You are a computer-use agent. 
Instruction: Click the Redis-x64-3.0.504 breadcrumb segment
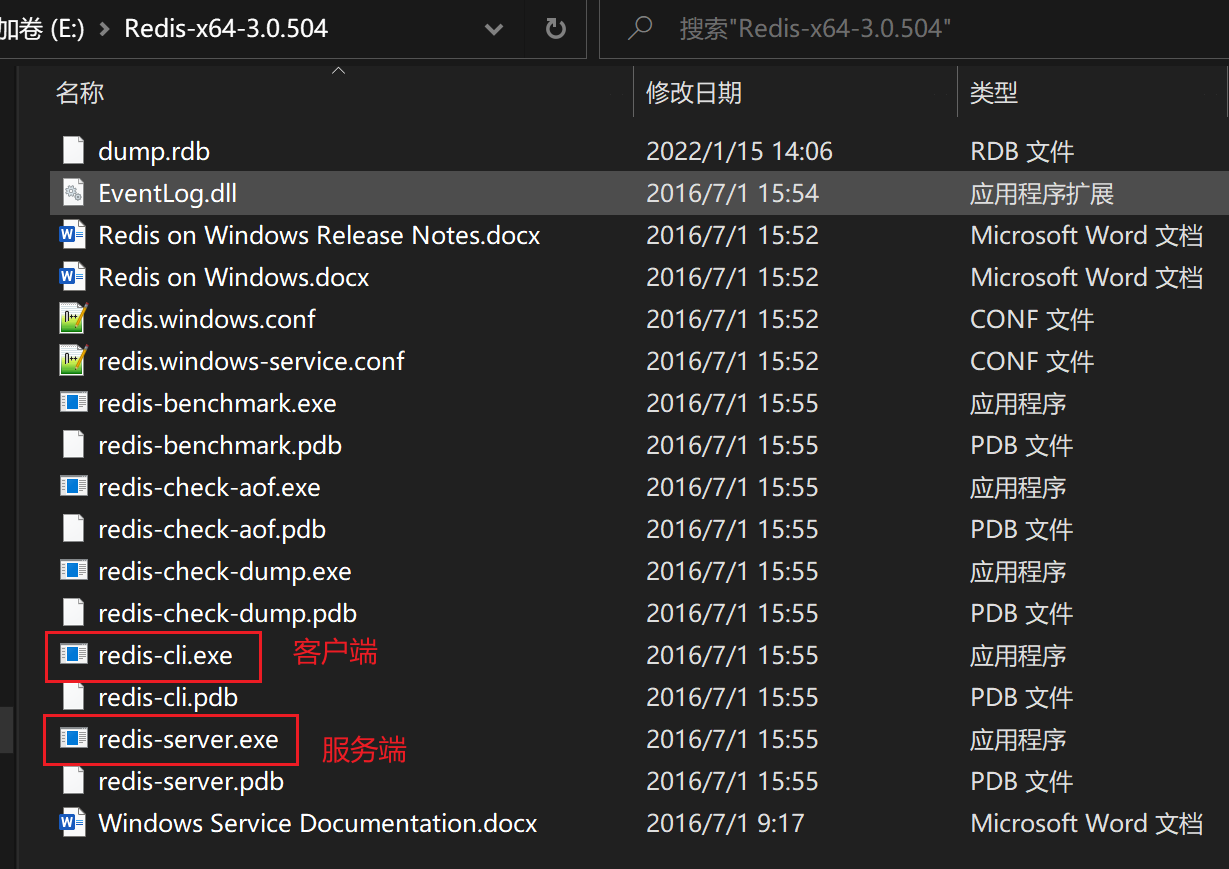(x=226, y=29)
